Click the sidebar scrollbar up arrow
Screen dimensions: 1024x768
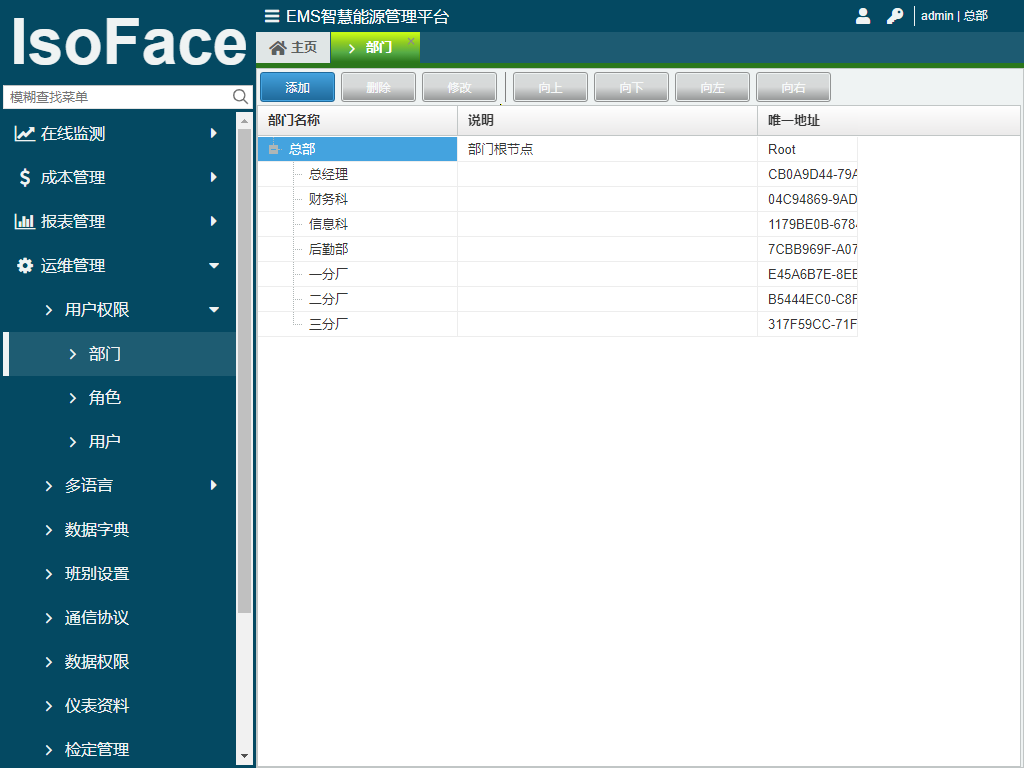244,121
